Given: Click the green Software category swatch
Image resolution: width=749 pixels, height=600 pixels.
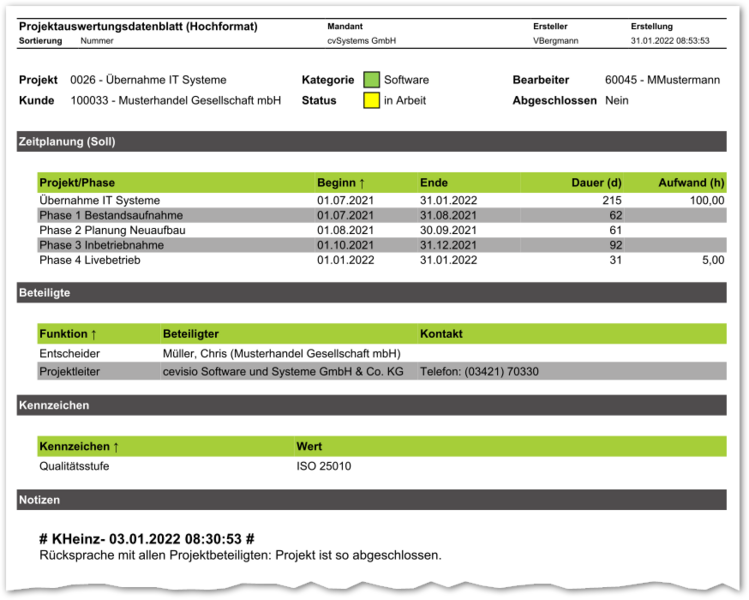Looking at the screenshot, I should pos(371,80).
